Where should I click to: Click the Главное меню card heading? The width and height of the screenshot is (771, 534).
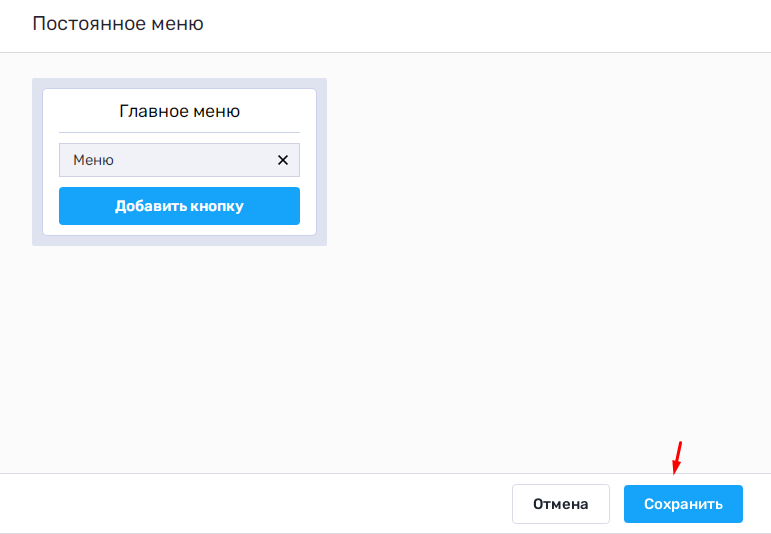pyautogui.click(x=179, y=111)
